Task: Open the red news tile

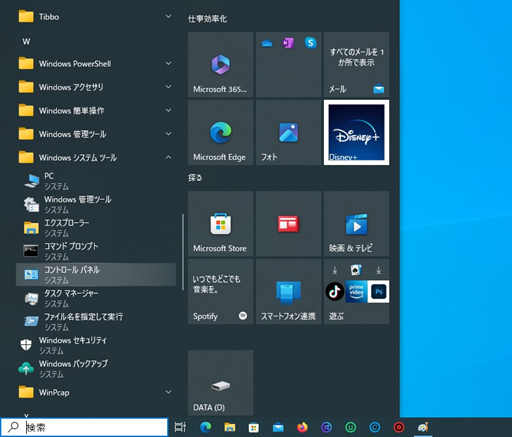Action: pyautogui.click(x=288, y=224)
